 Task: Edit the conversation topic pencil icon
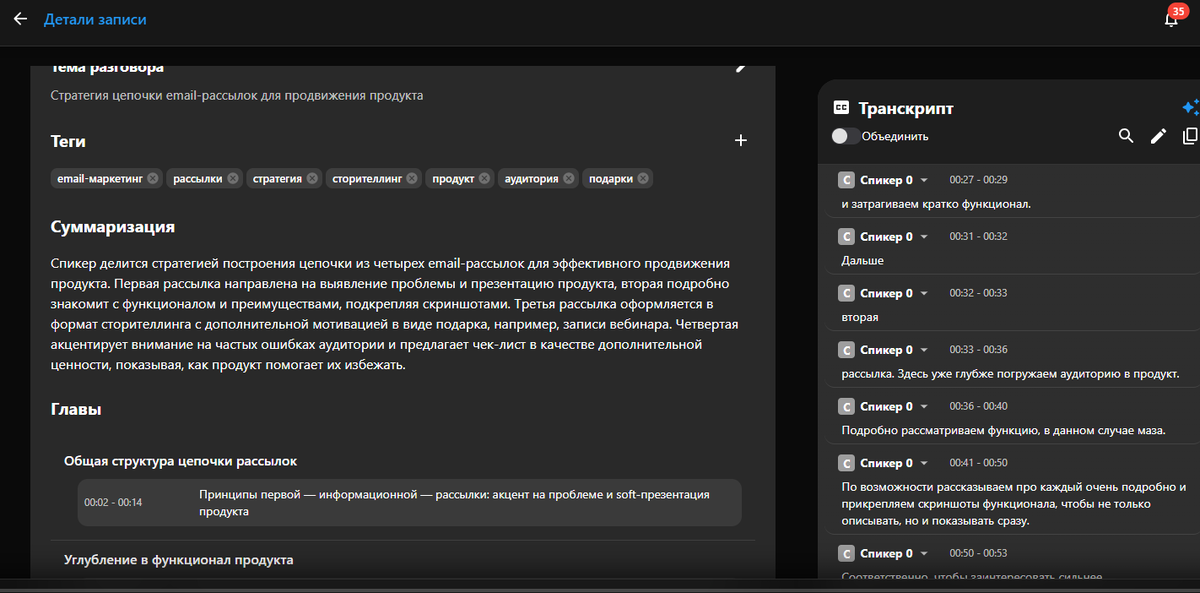741,68
